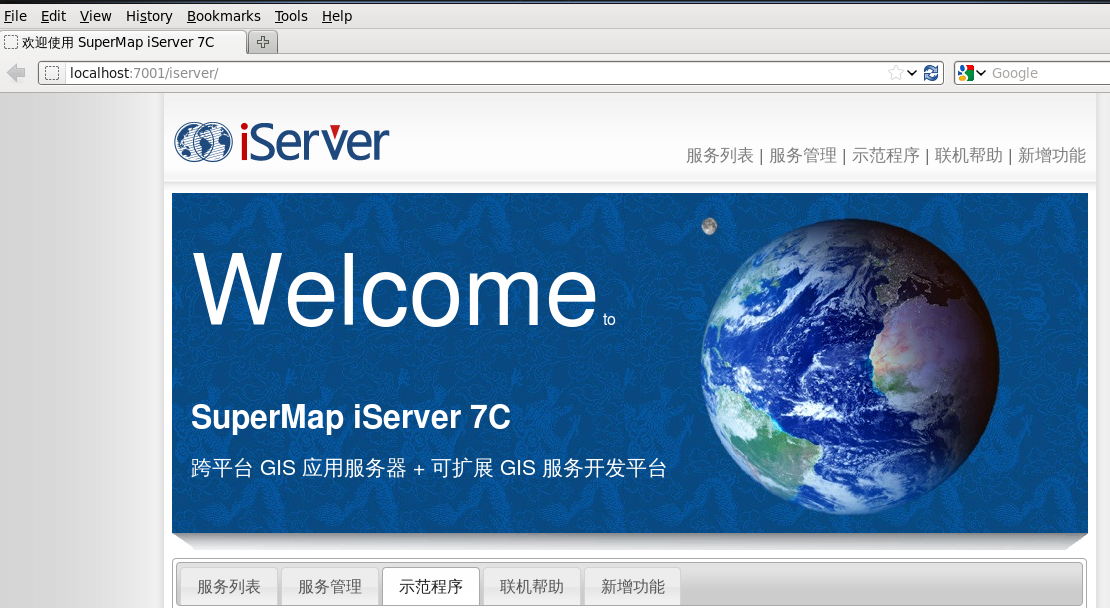The height and width of the screenshot is (608, 1110).
Task: Switch to the 服务列表 tab below banner
Action: point(229,586)
